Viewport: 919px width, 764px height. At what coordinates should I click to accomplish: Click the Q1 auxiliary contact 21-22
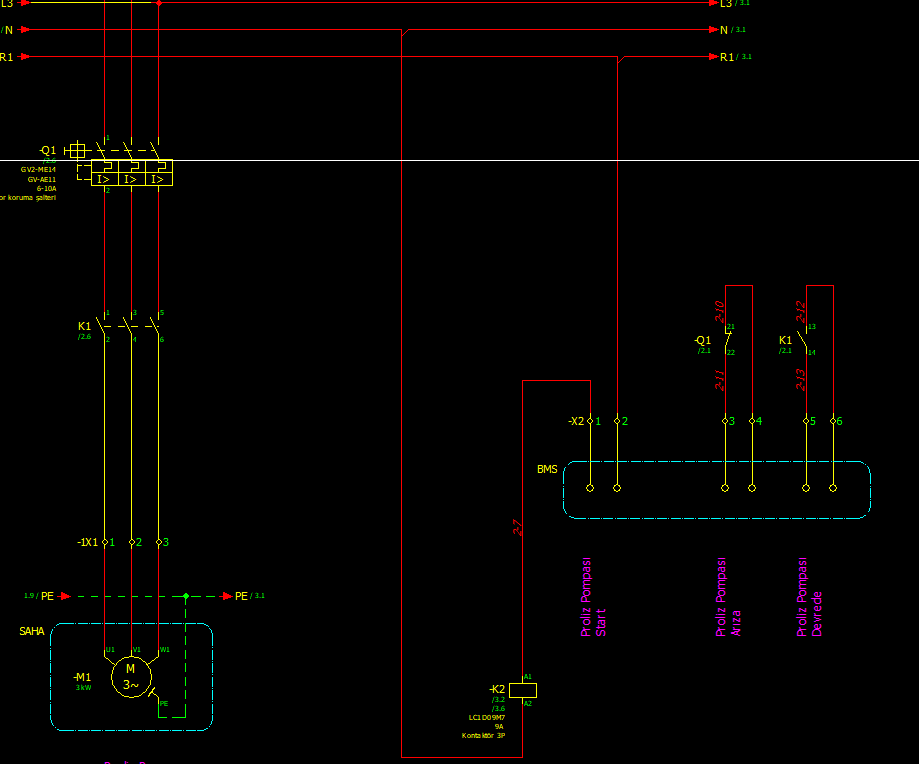click(x=728, y=339)
